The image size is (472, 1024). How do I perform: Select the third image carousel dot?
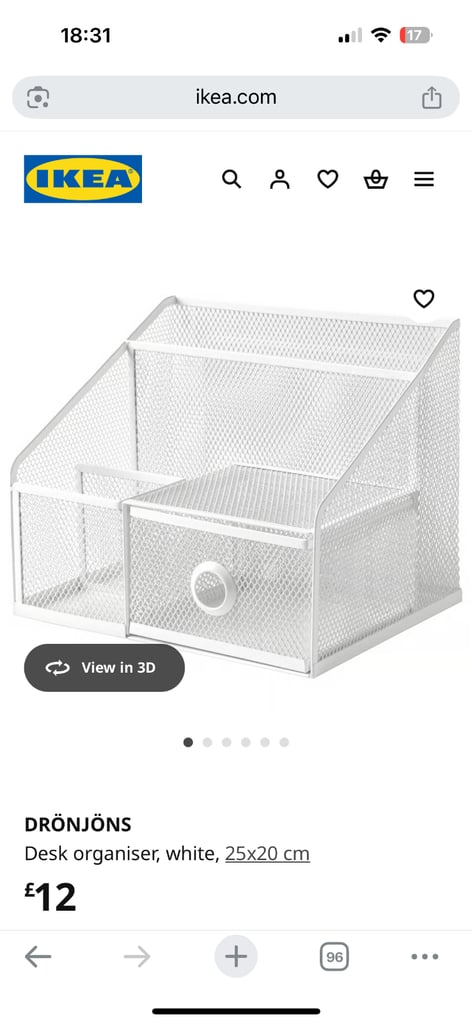tap(227, 742)
